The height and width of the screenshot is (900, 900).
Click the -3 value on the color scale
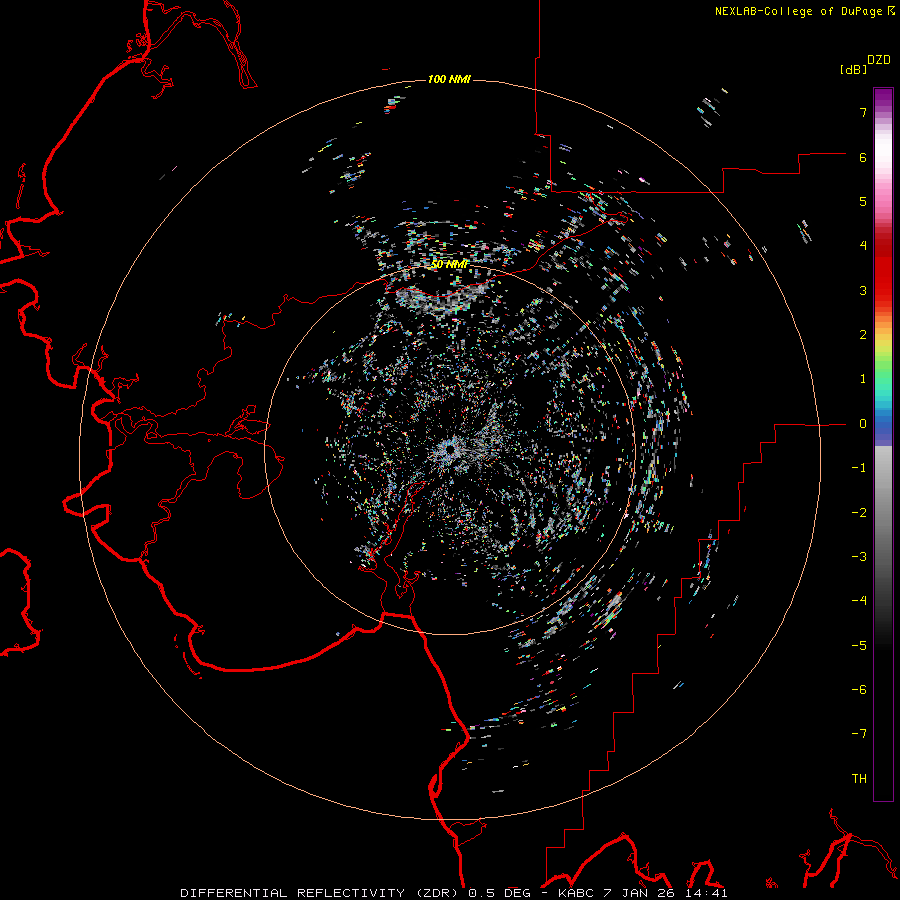(859, 557)
